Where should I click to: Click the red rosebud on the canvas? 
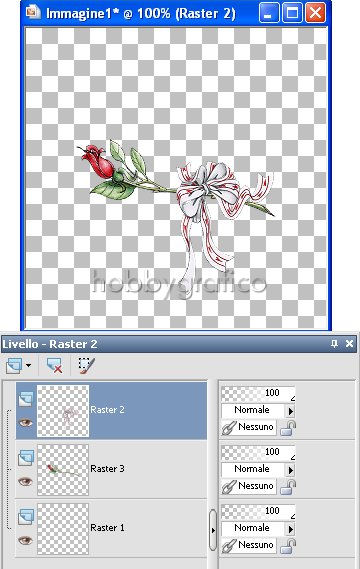(x=97, y=162)
